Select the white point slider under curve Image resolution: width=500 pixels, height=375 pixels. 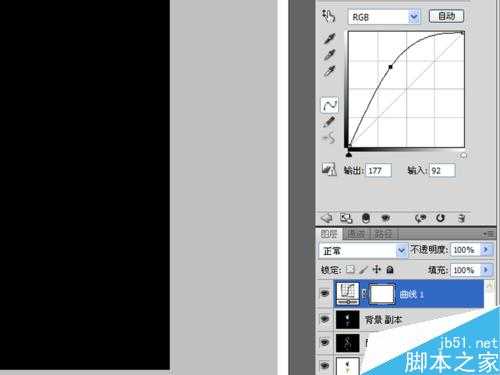(x=463, y=155)
